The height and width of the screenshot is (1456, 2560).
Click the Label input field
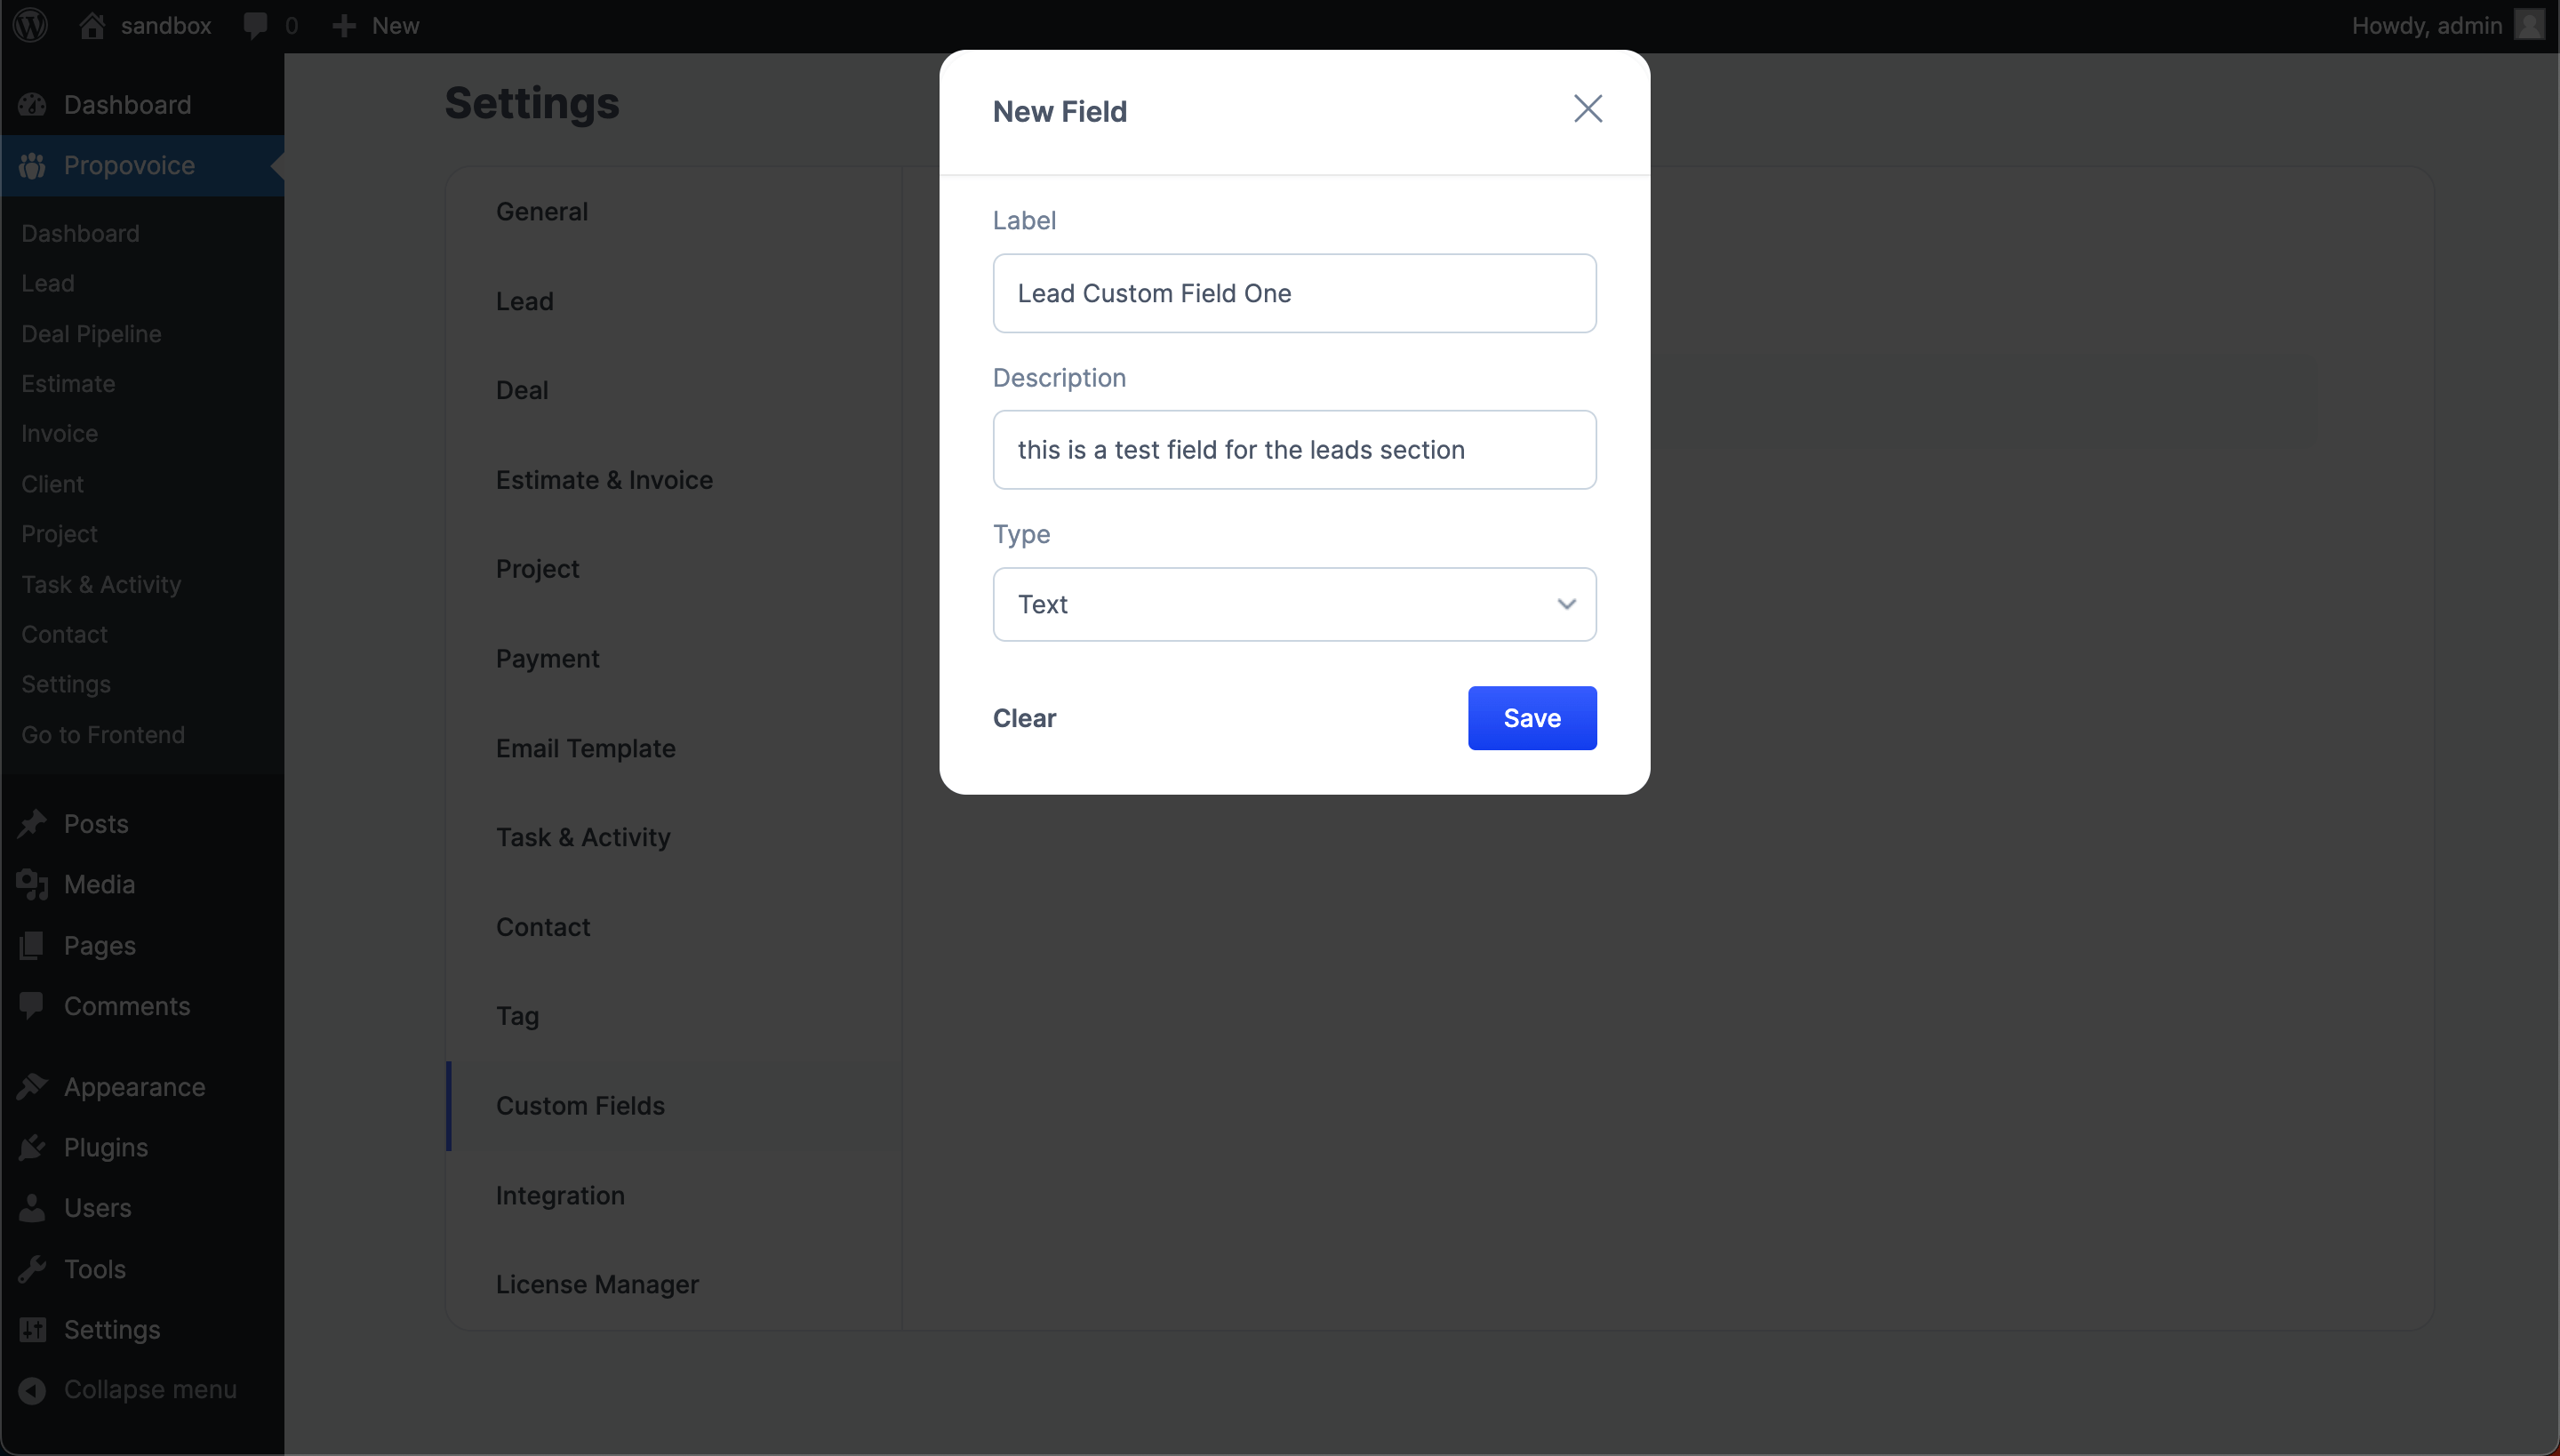point(1294,292)
